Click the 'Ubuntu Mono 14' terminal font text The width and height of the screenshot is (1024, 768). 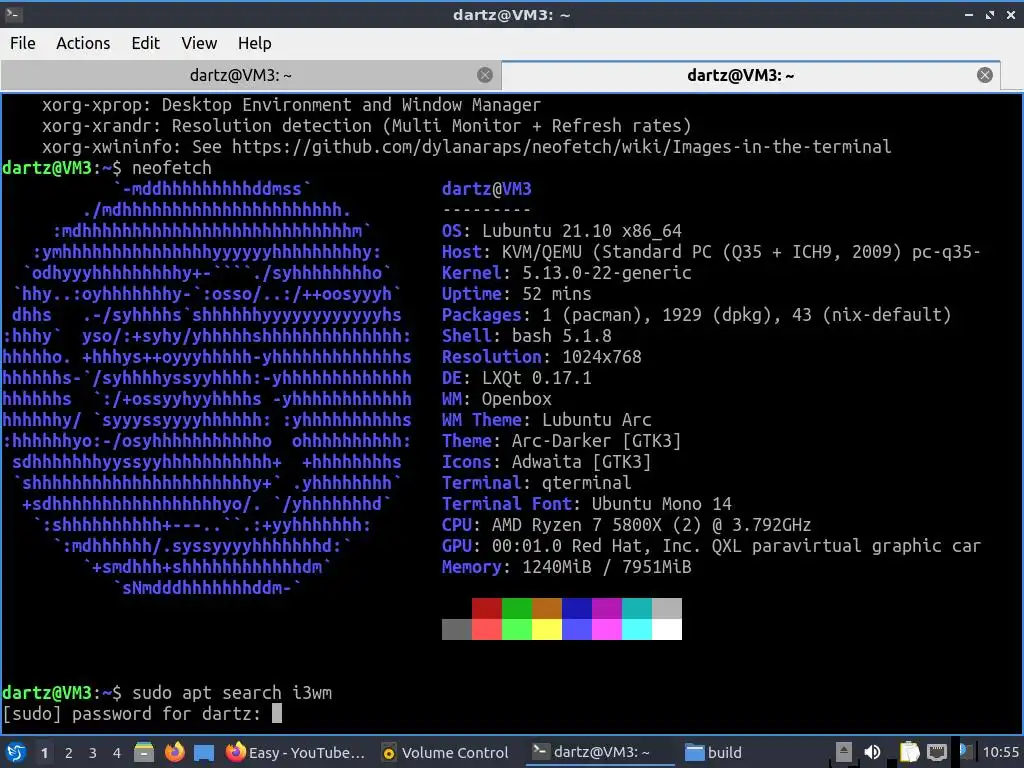click(662, 504)
